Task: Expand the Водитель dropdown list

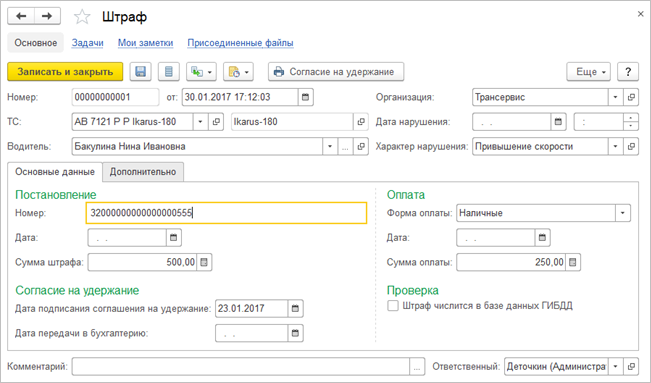Action: tap(330, 146)
